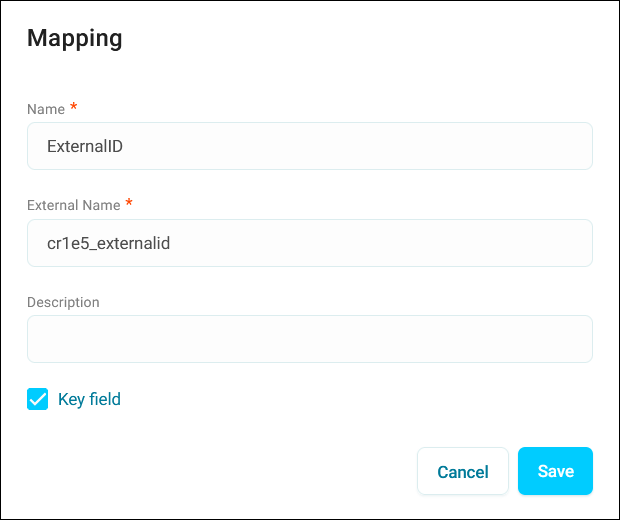
Task: Click the Name field label
Action: [x=46, y=109]
